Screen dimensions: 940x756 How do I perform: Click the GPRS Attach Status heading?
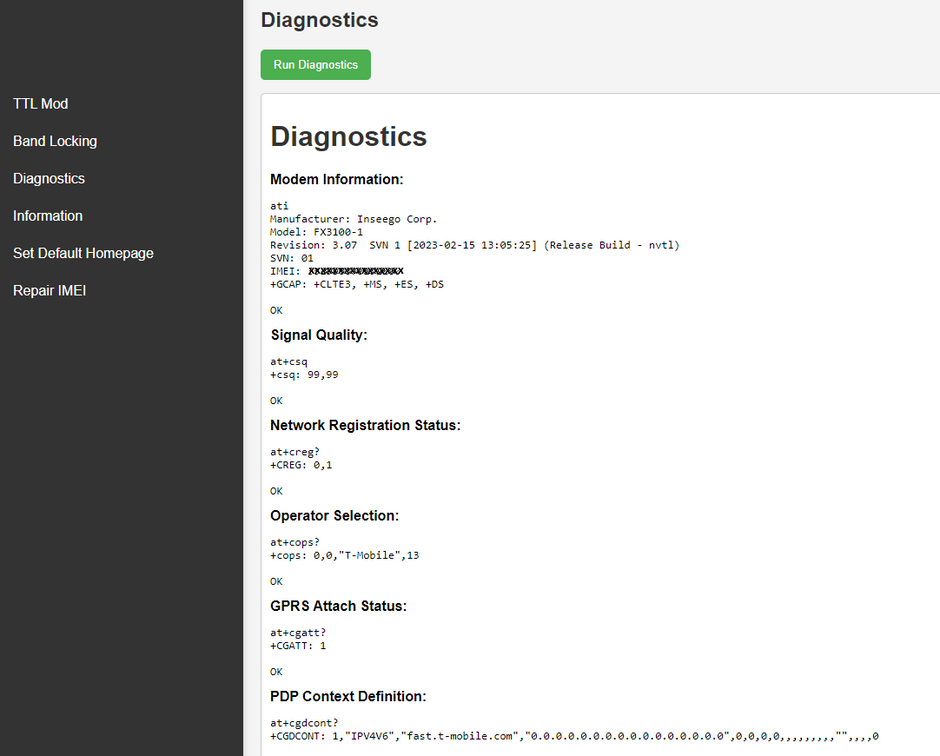[338, 606]
